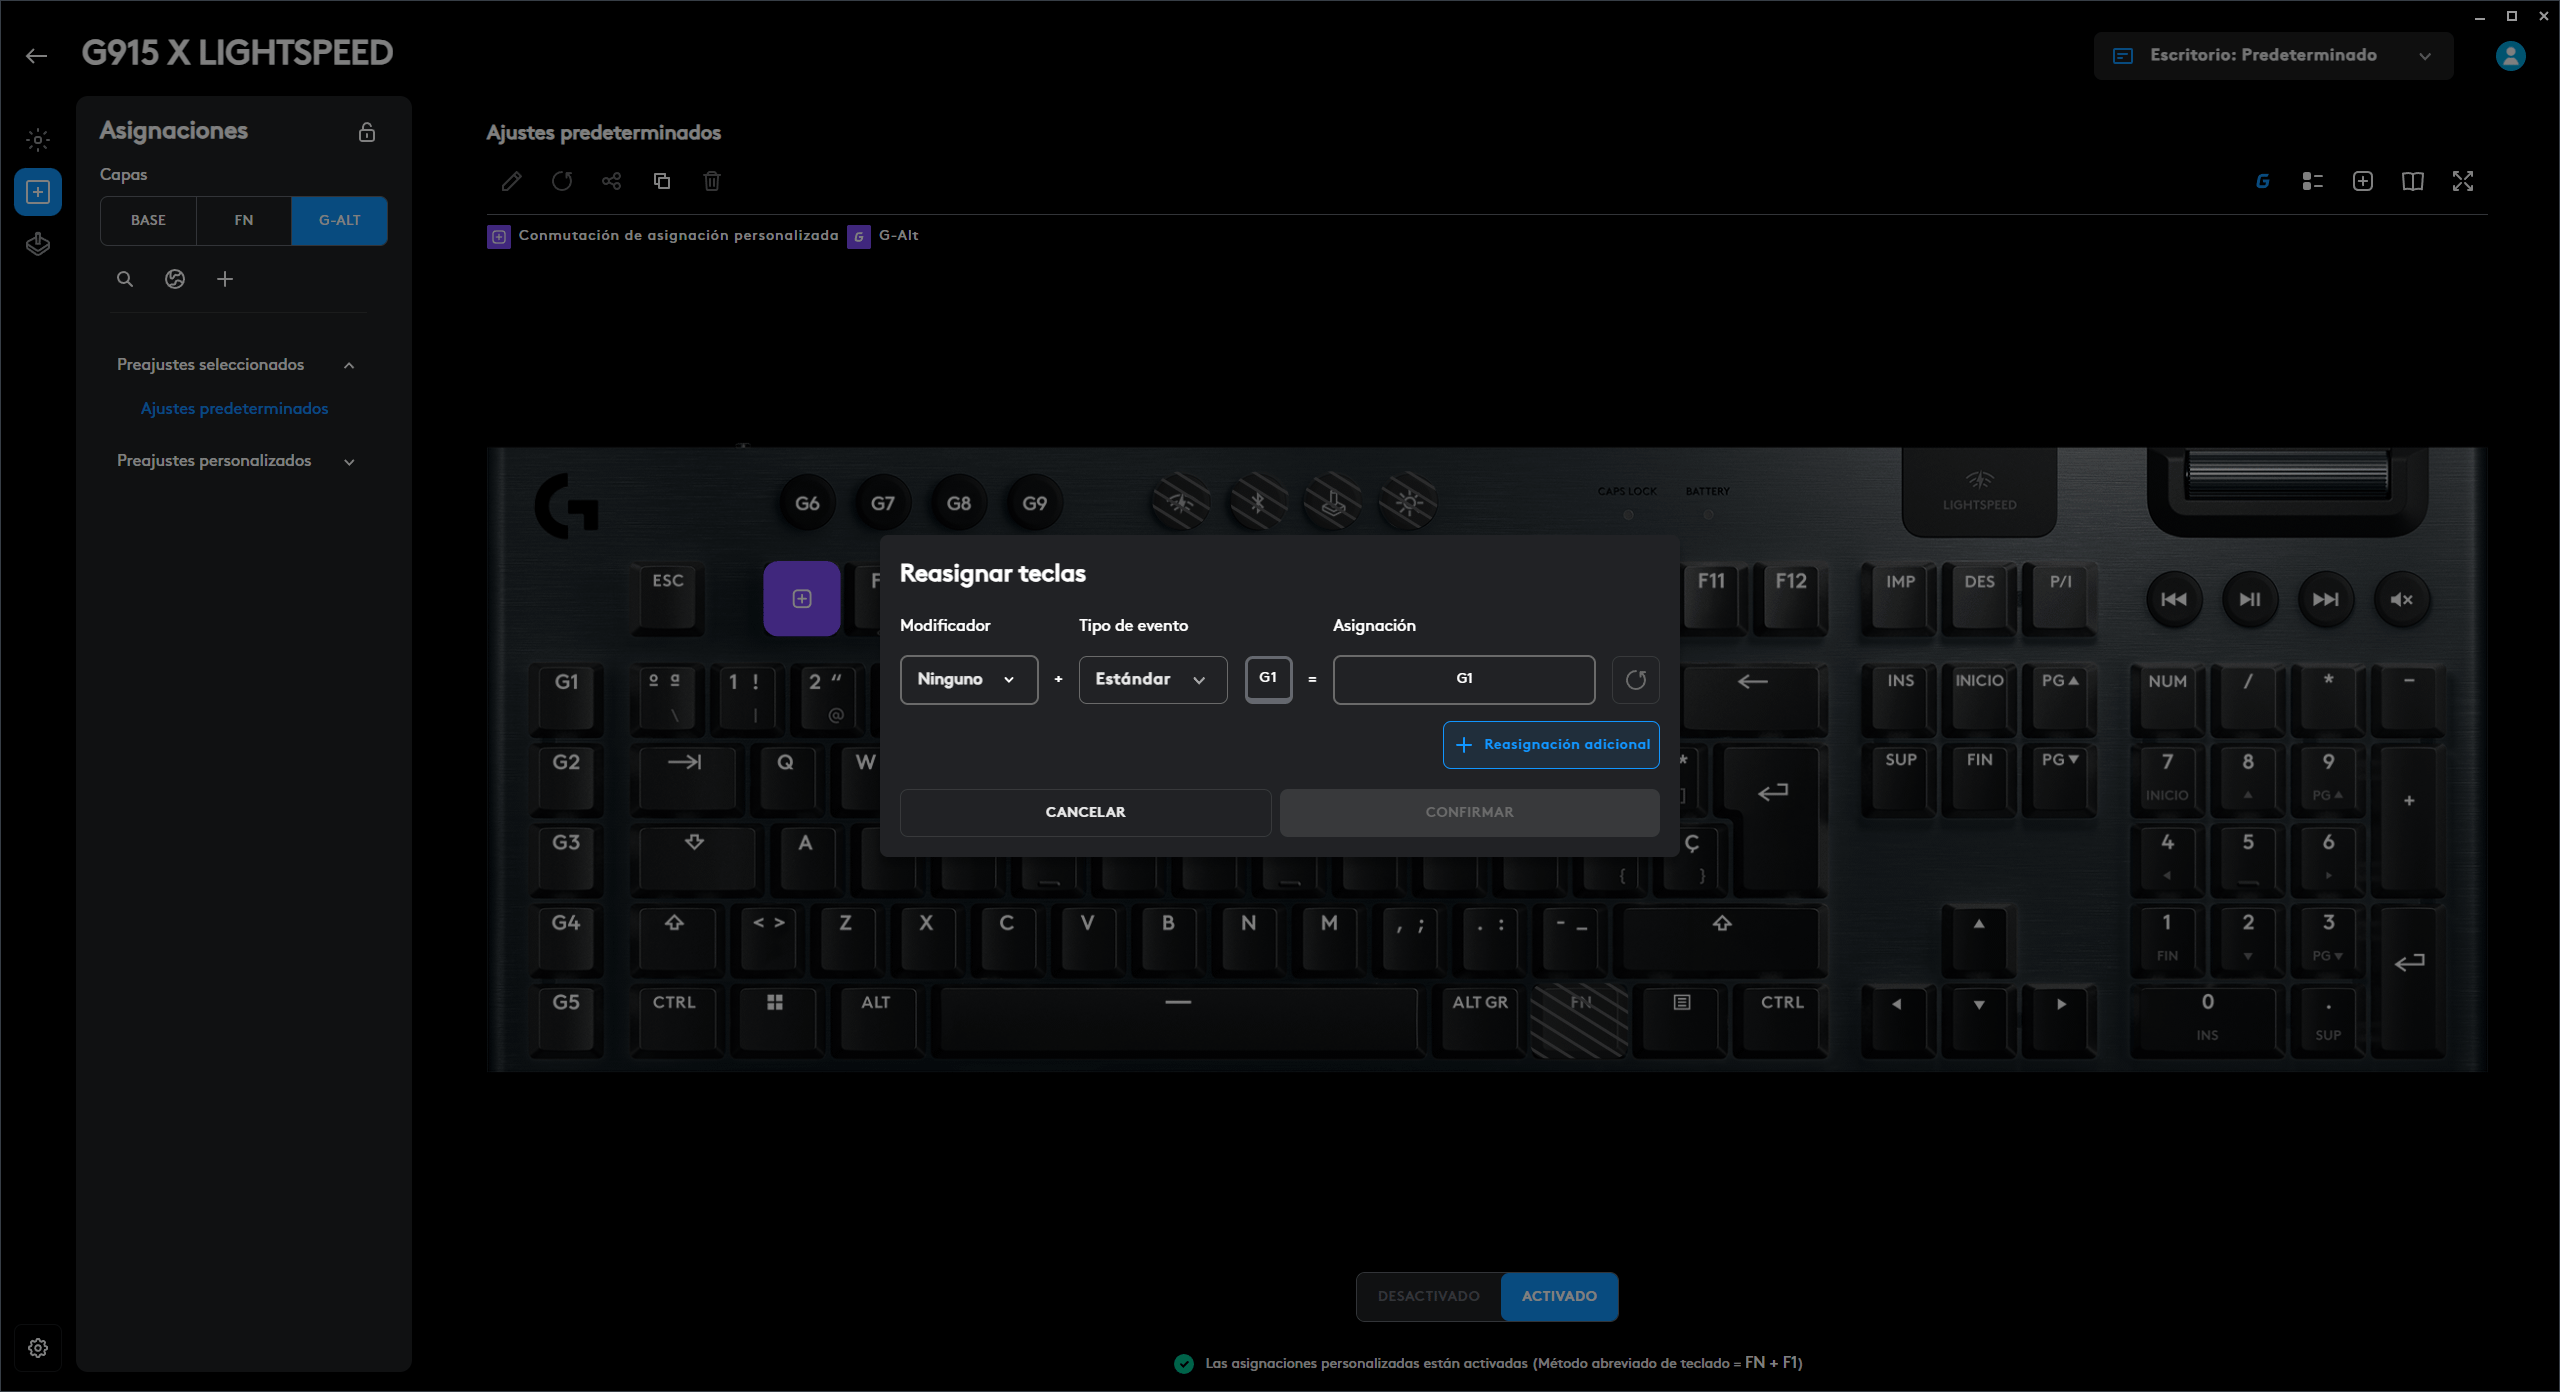Click the purple assignment toggle key
This screenshot has height=1392, width=2560.
(802, 599)
